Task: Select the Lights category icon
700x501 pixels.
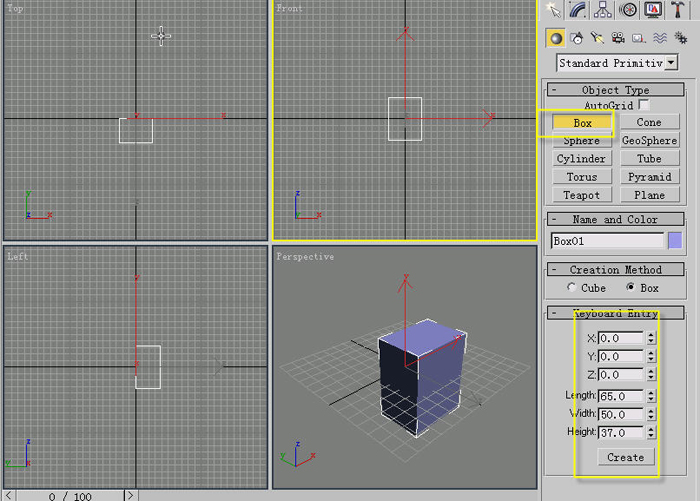Action: click(597, 38)
